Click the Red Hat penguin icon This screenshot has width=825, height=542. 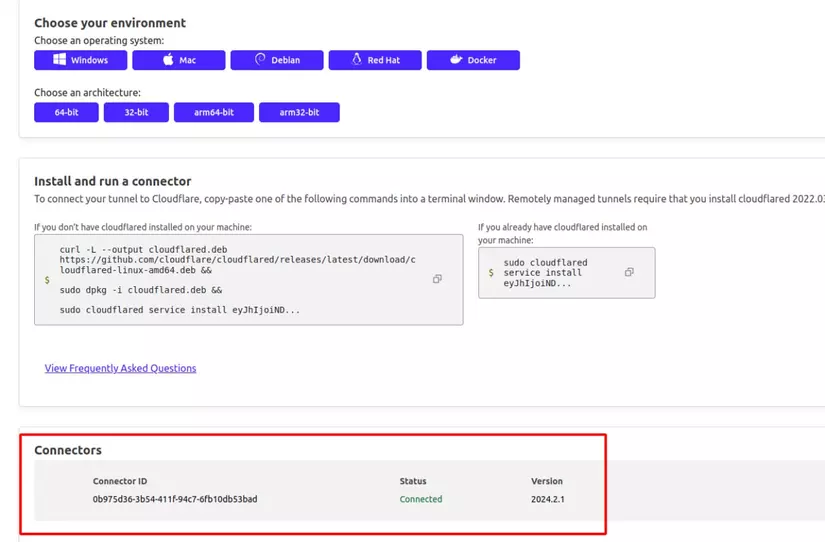coord(357,59)
